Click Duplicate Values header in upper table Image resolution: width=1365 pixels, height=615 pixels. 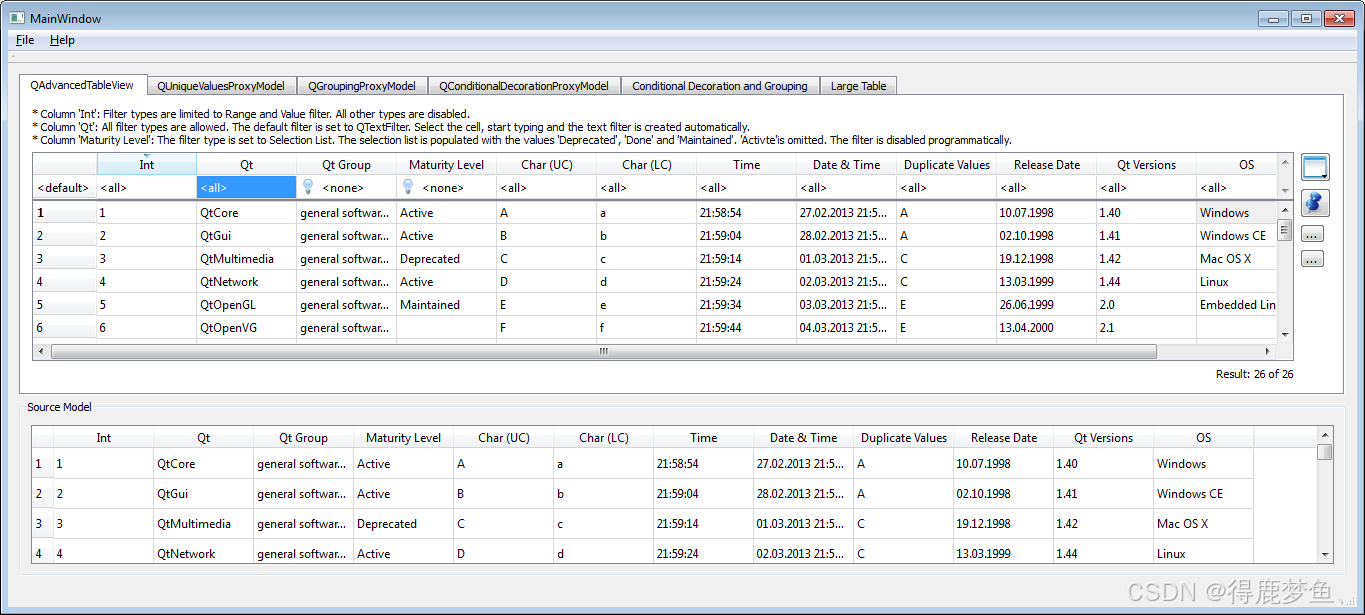(x=946, y=165)
